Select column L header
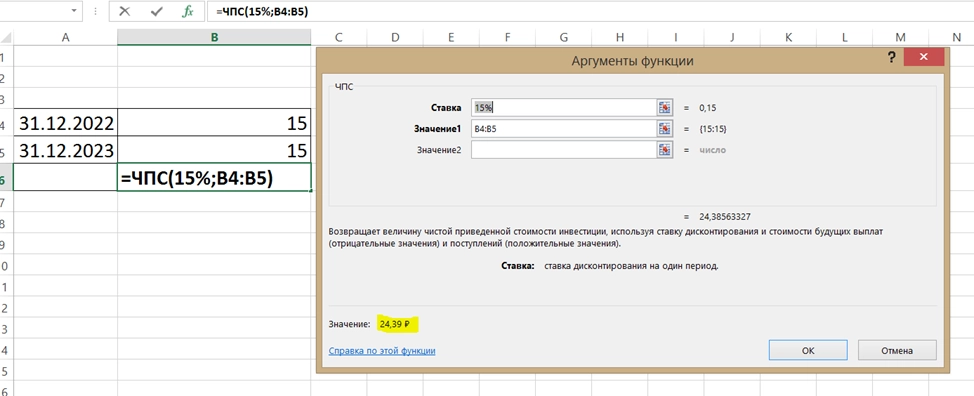Screen dimensions: 974x396 [x=845, y=37]
